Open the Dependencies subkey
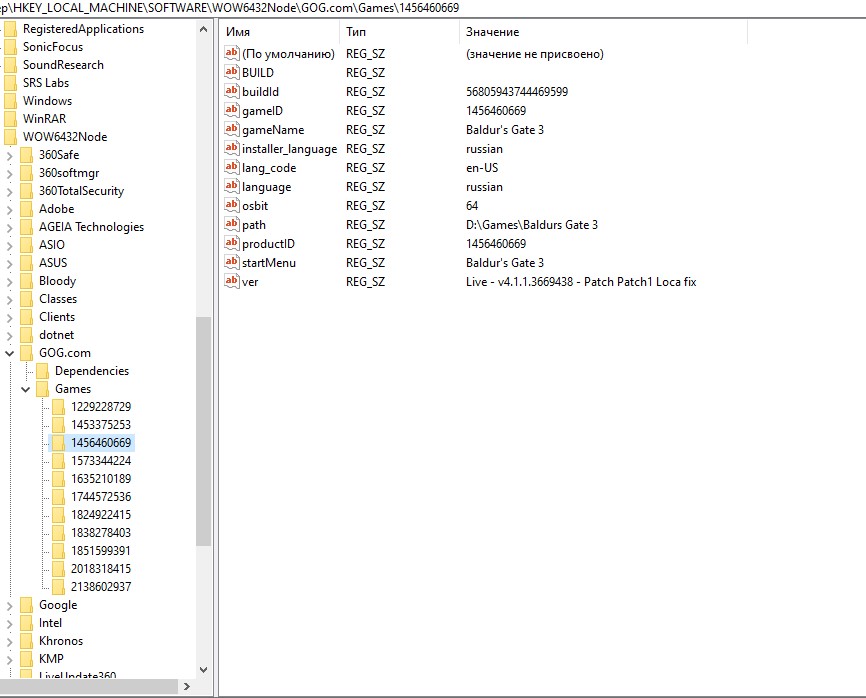 91,371
